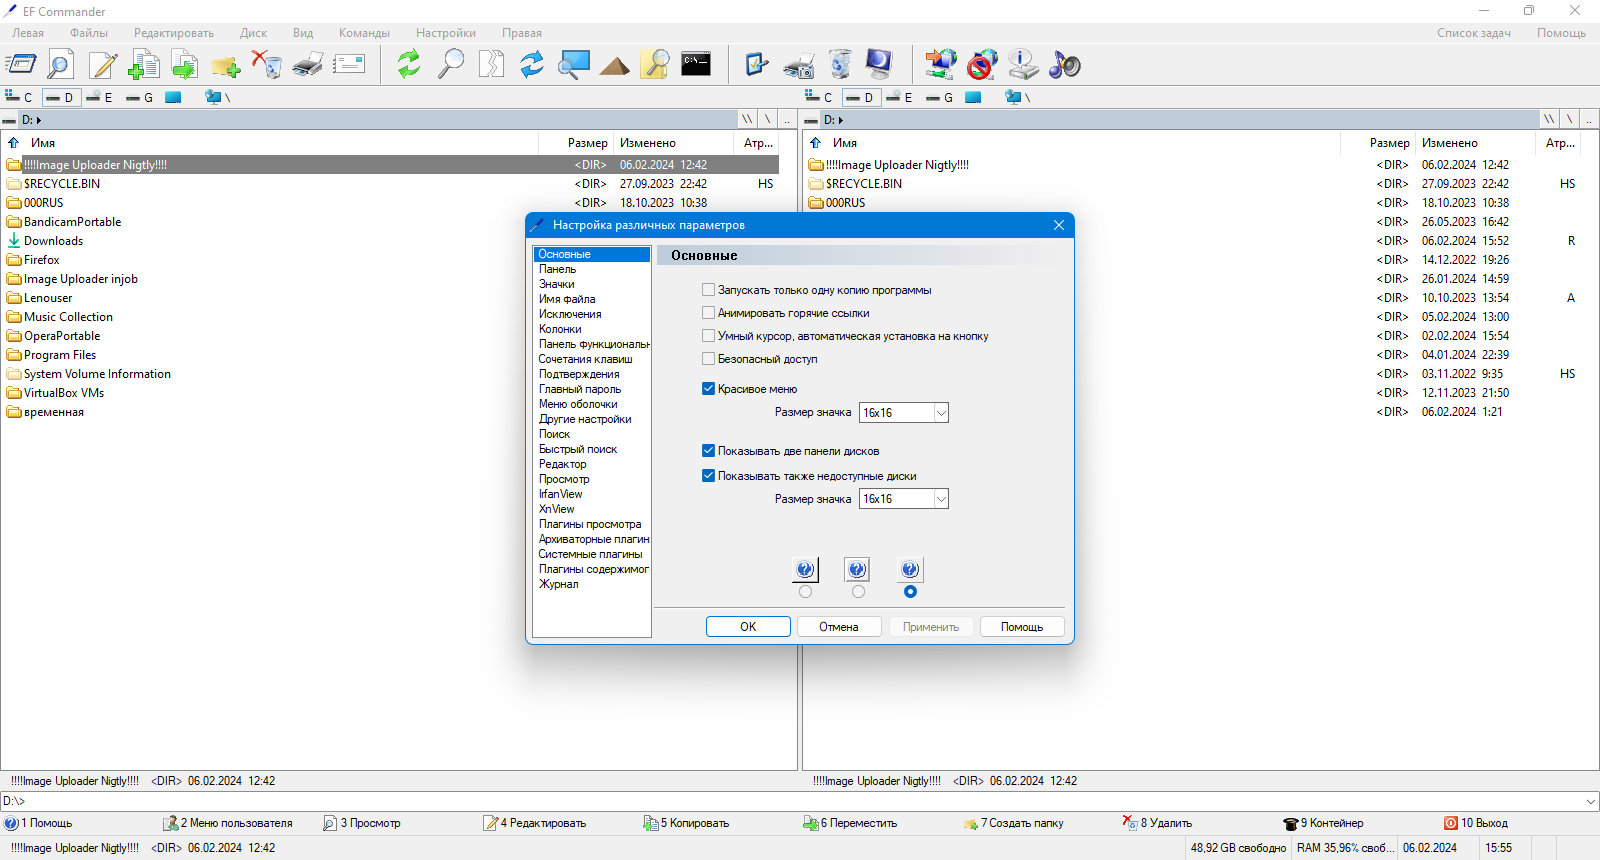Click the disconnect network drive icon
Viewport: 1600px width, 860px height.
tap(982, 65)
